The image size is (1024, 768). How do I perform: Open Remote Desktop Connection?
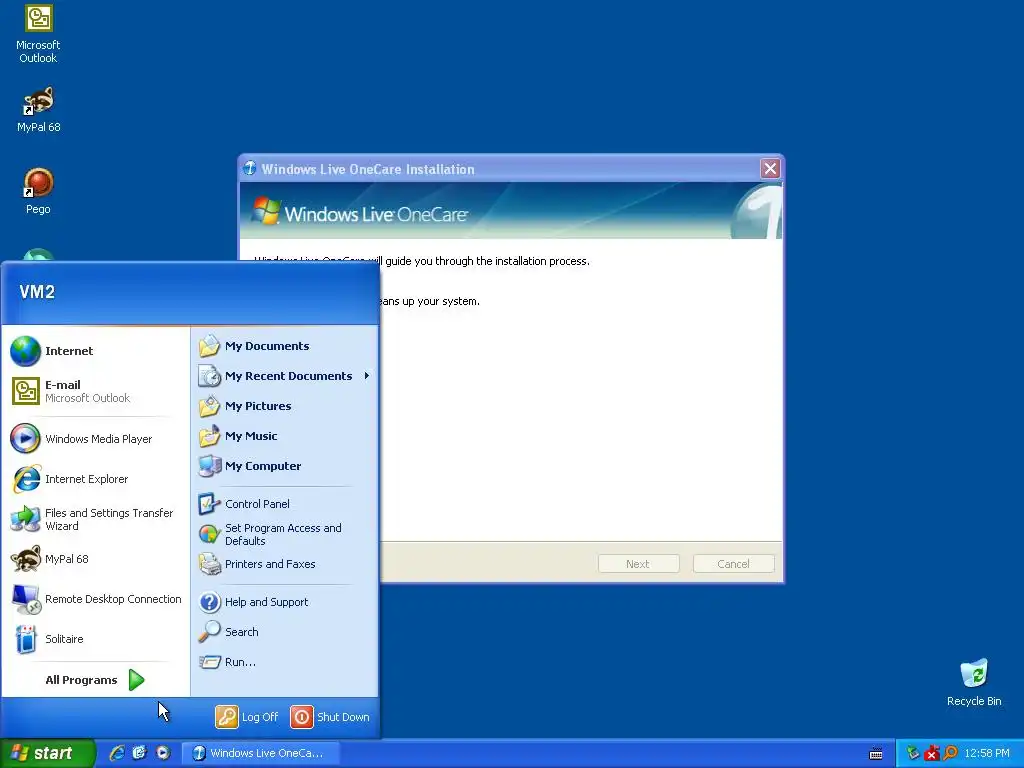[x=95, y=599]
